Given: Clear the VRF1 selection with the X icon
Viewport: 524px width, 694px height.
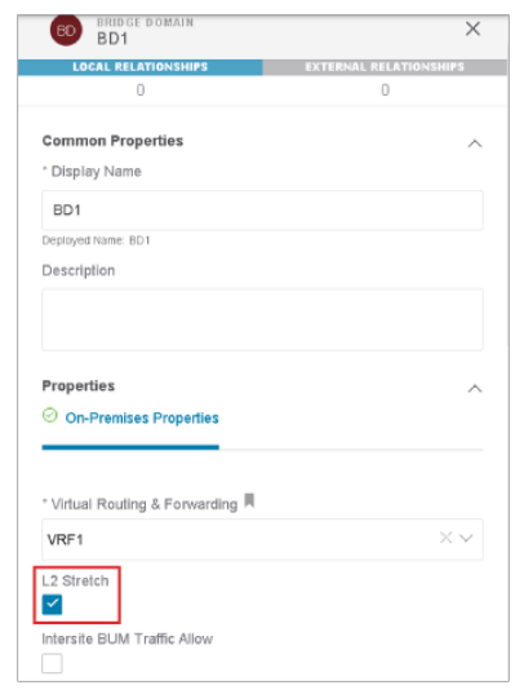Looking at the screenshot, I should pyautogui.click(x=446, y=538).
